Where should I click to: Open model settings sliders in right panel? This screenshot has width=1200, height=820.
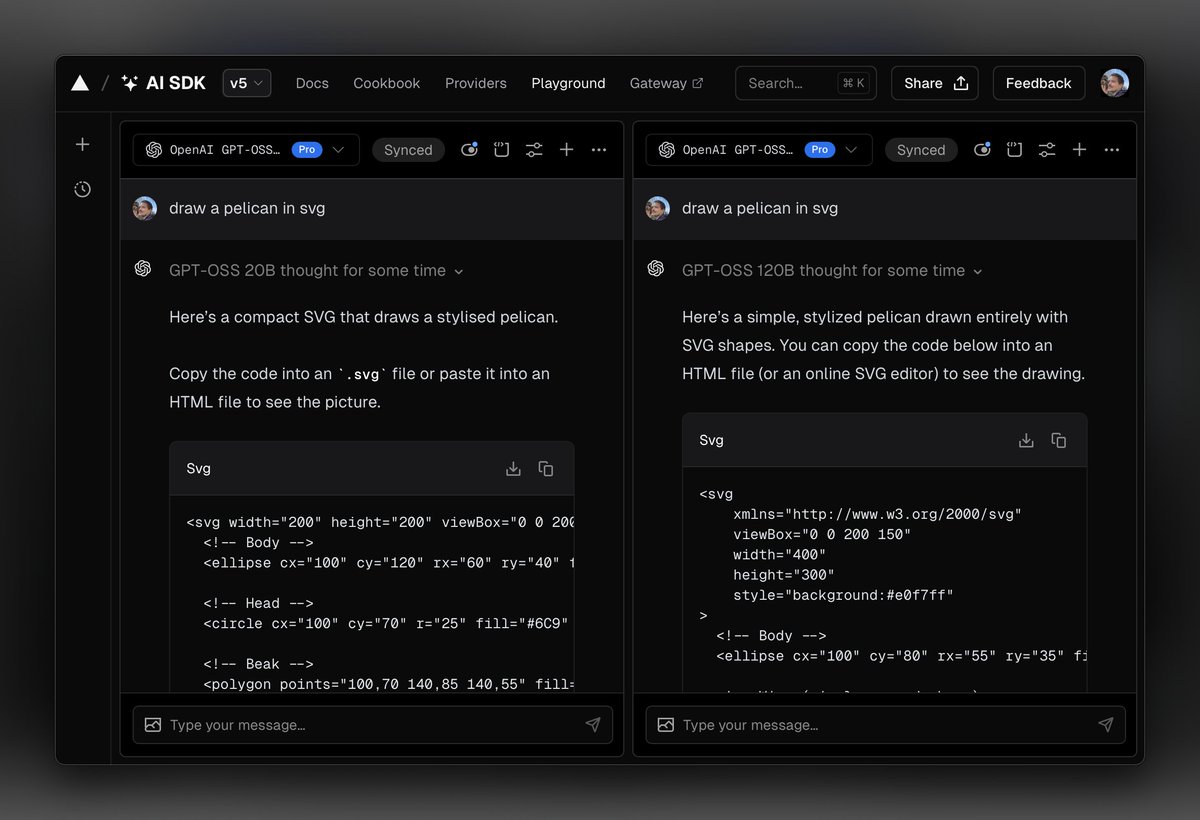[1047, 150]
